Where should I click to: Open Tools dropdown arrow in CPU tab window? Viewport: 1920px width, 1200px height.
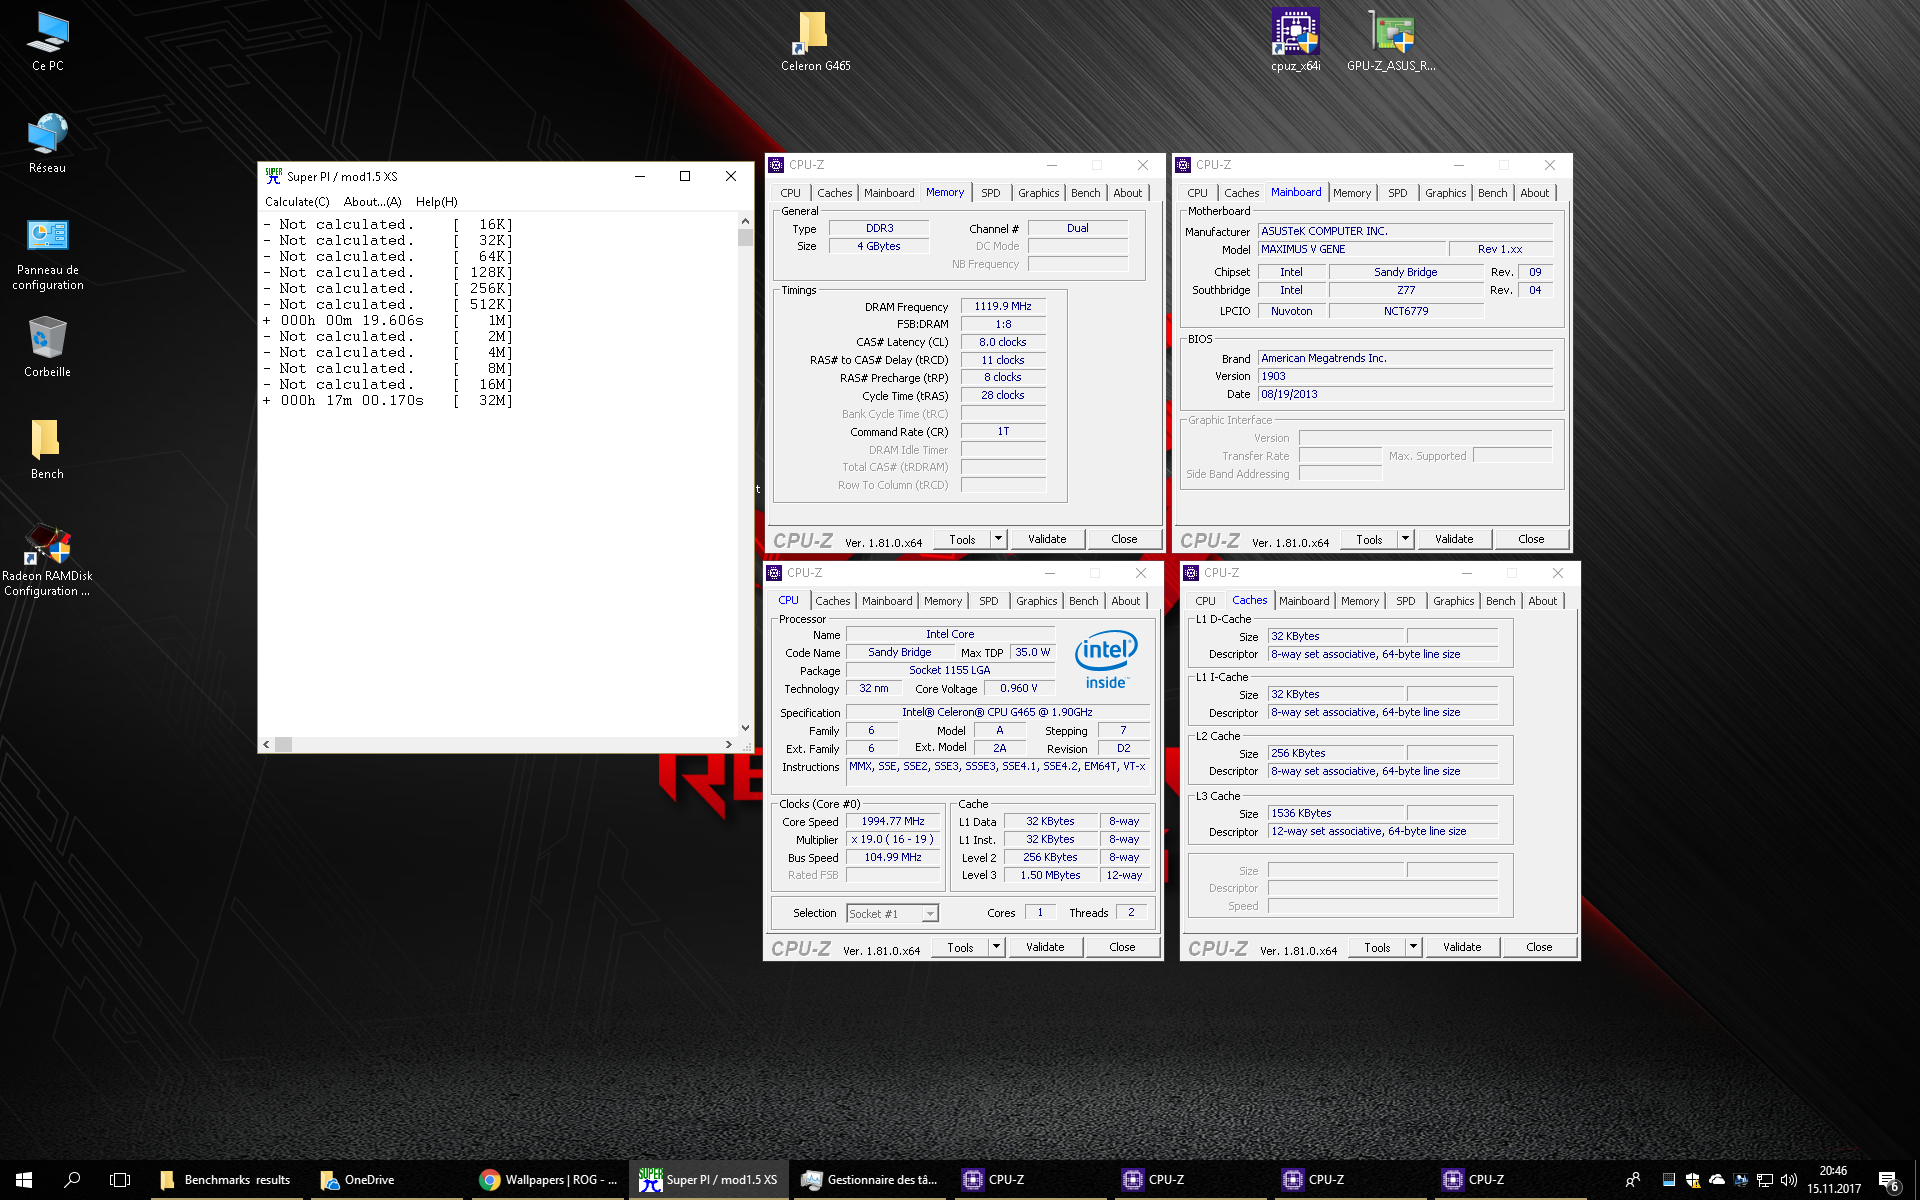coord(996,947)
